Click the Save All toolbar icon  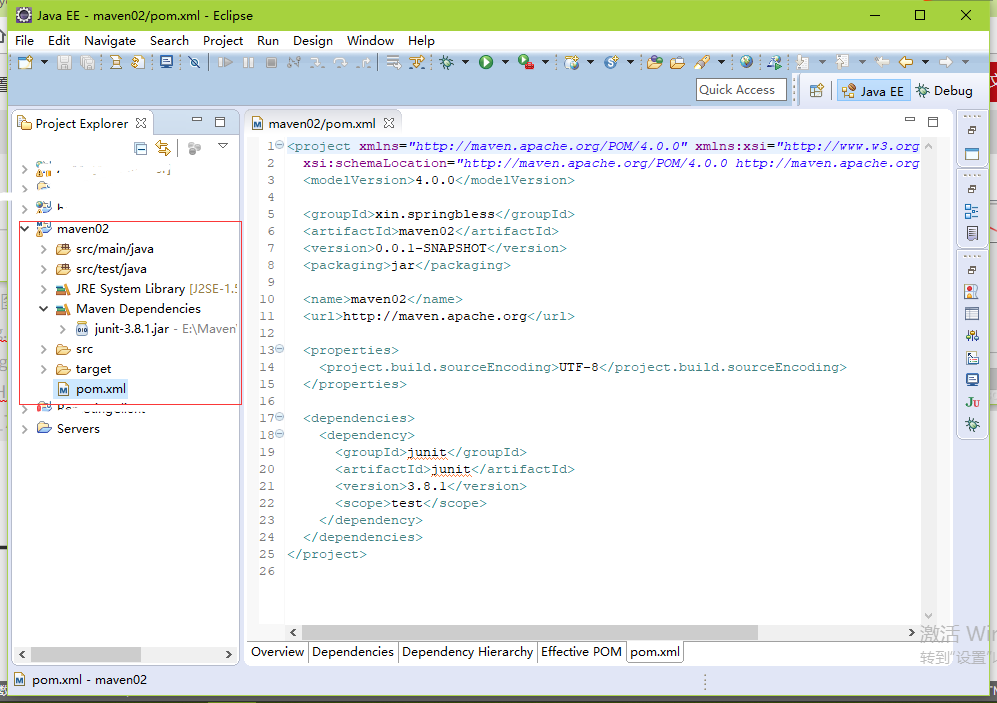88,62
